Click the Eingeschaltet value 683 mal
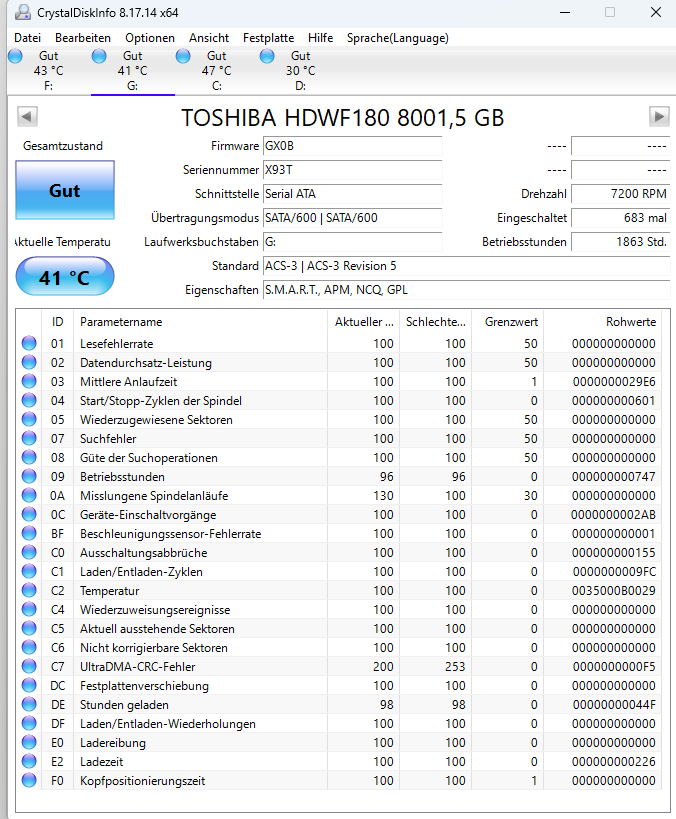Image resolution: width=676 pixels, height=819 pixels. click(x=621, y=218)
